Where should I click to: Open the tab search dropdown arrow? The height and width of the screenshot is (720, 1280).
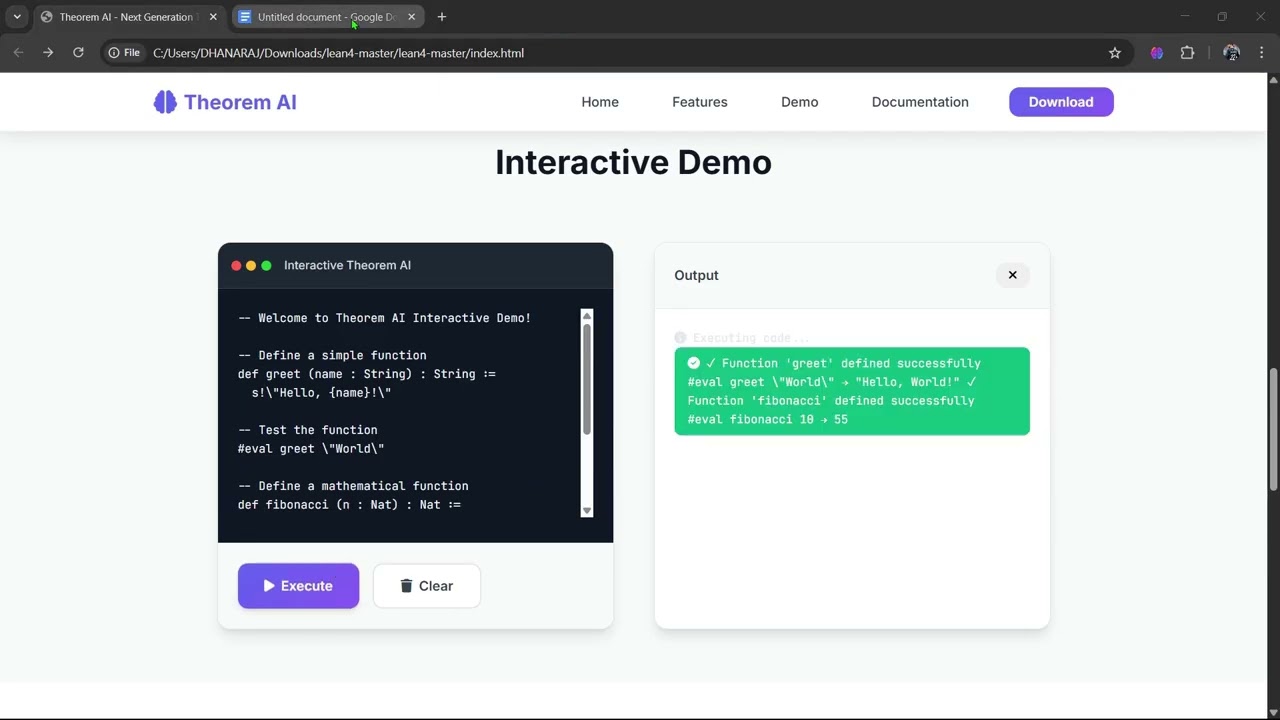pos(17,17)
